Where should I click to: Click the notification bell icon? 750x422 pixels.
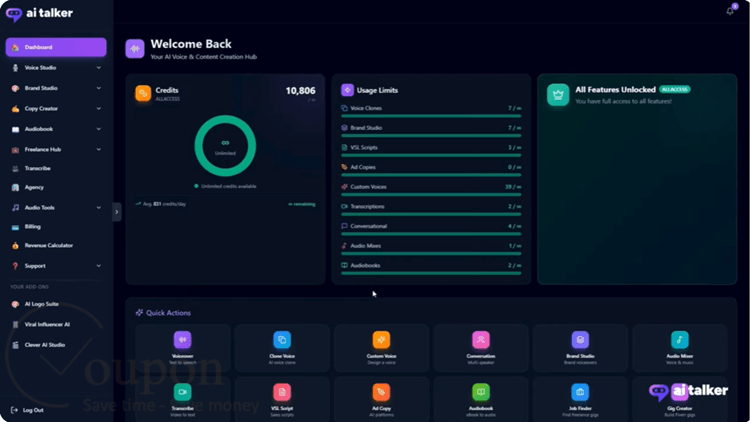[730, 11]
